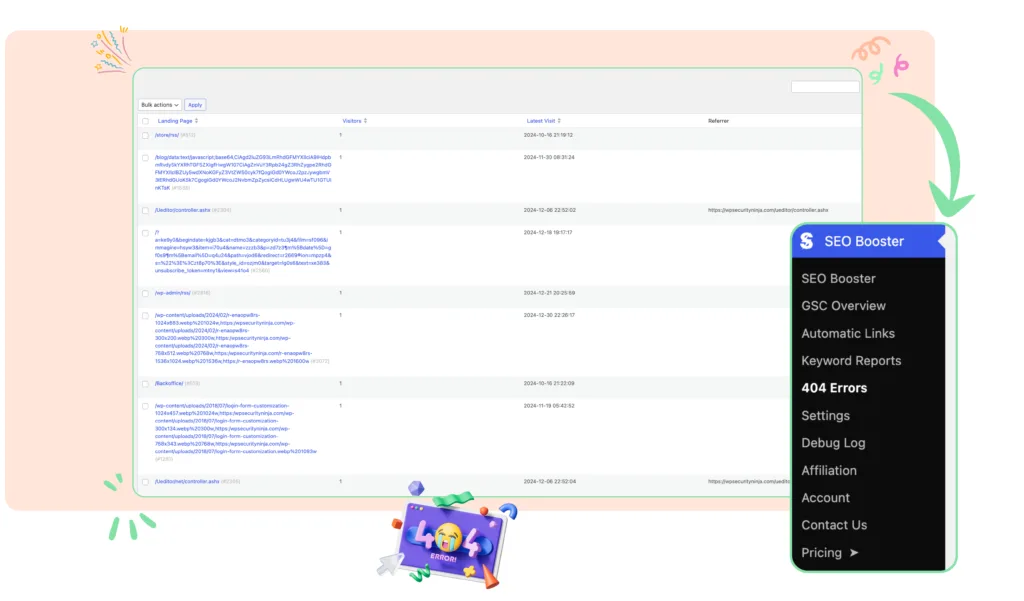The image size is (1024, 601).
Task: Check the /wp-admin/rss/ row checkbox
Action: (146, 293)
